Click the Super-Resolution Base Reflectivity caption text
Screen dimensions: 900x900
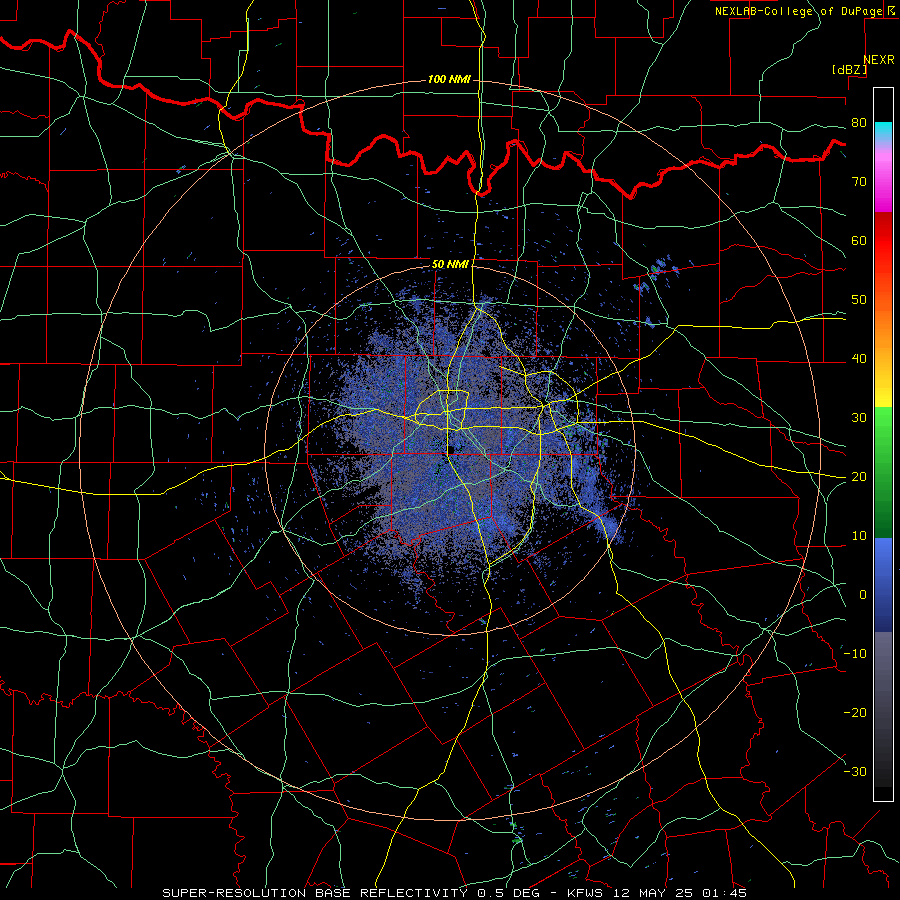[x=313, y=893]
